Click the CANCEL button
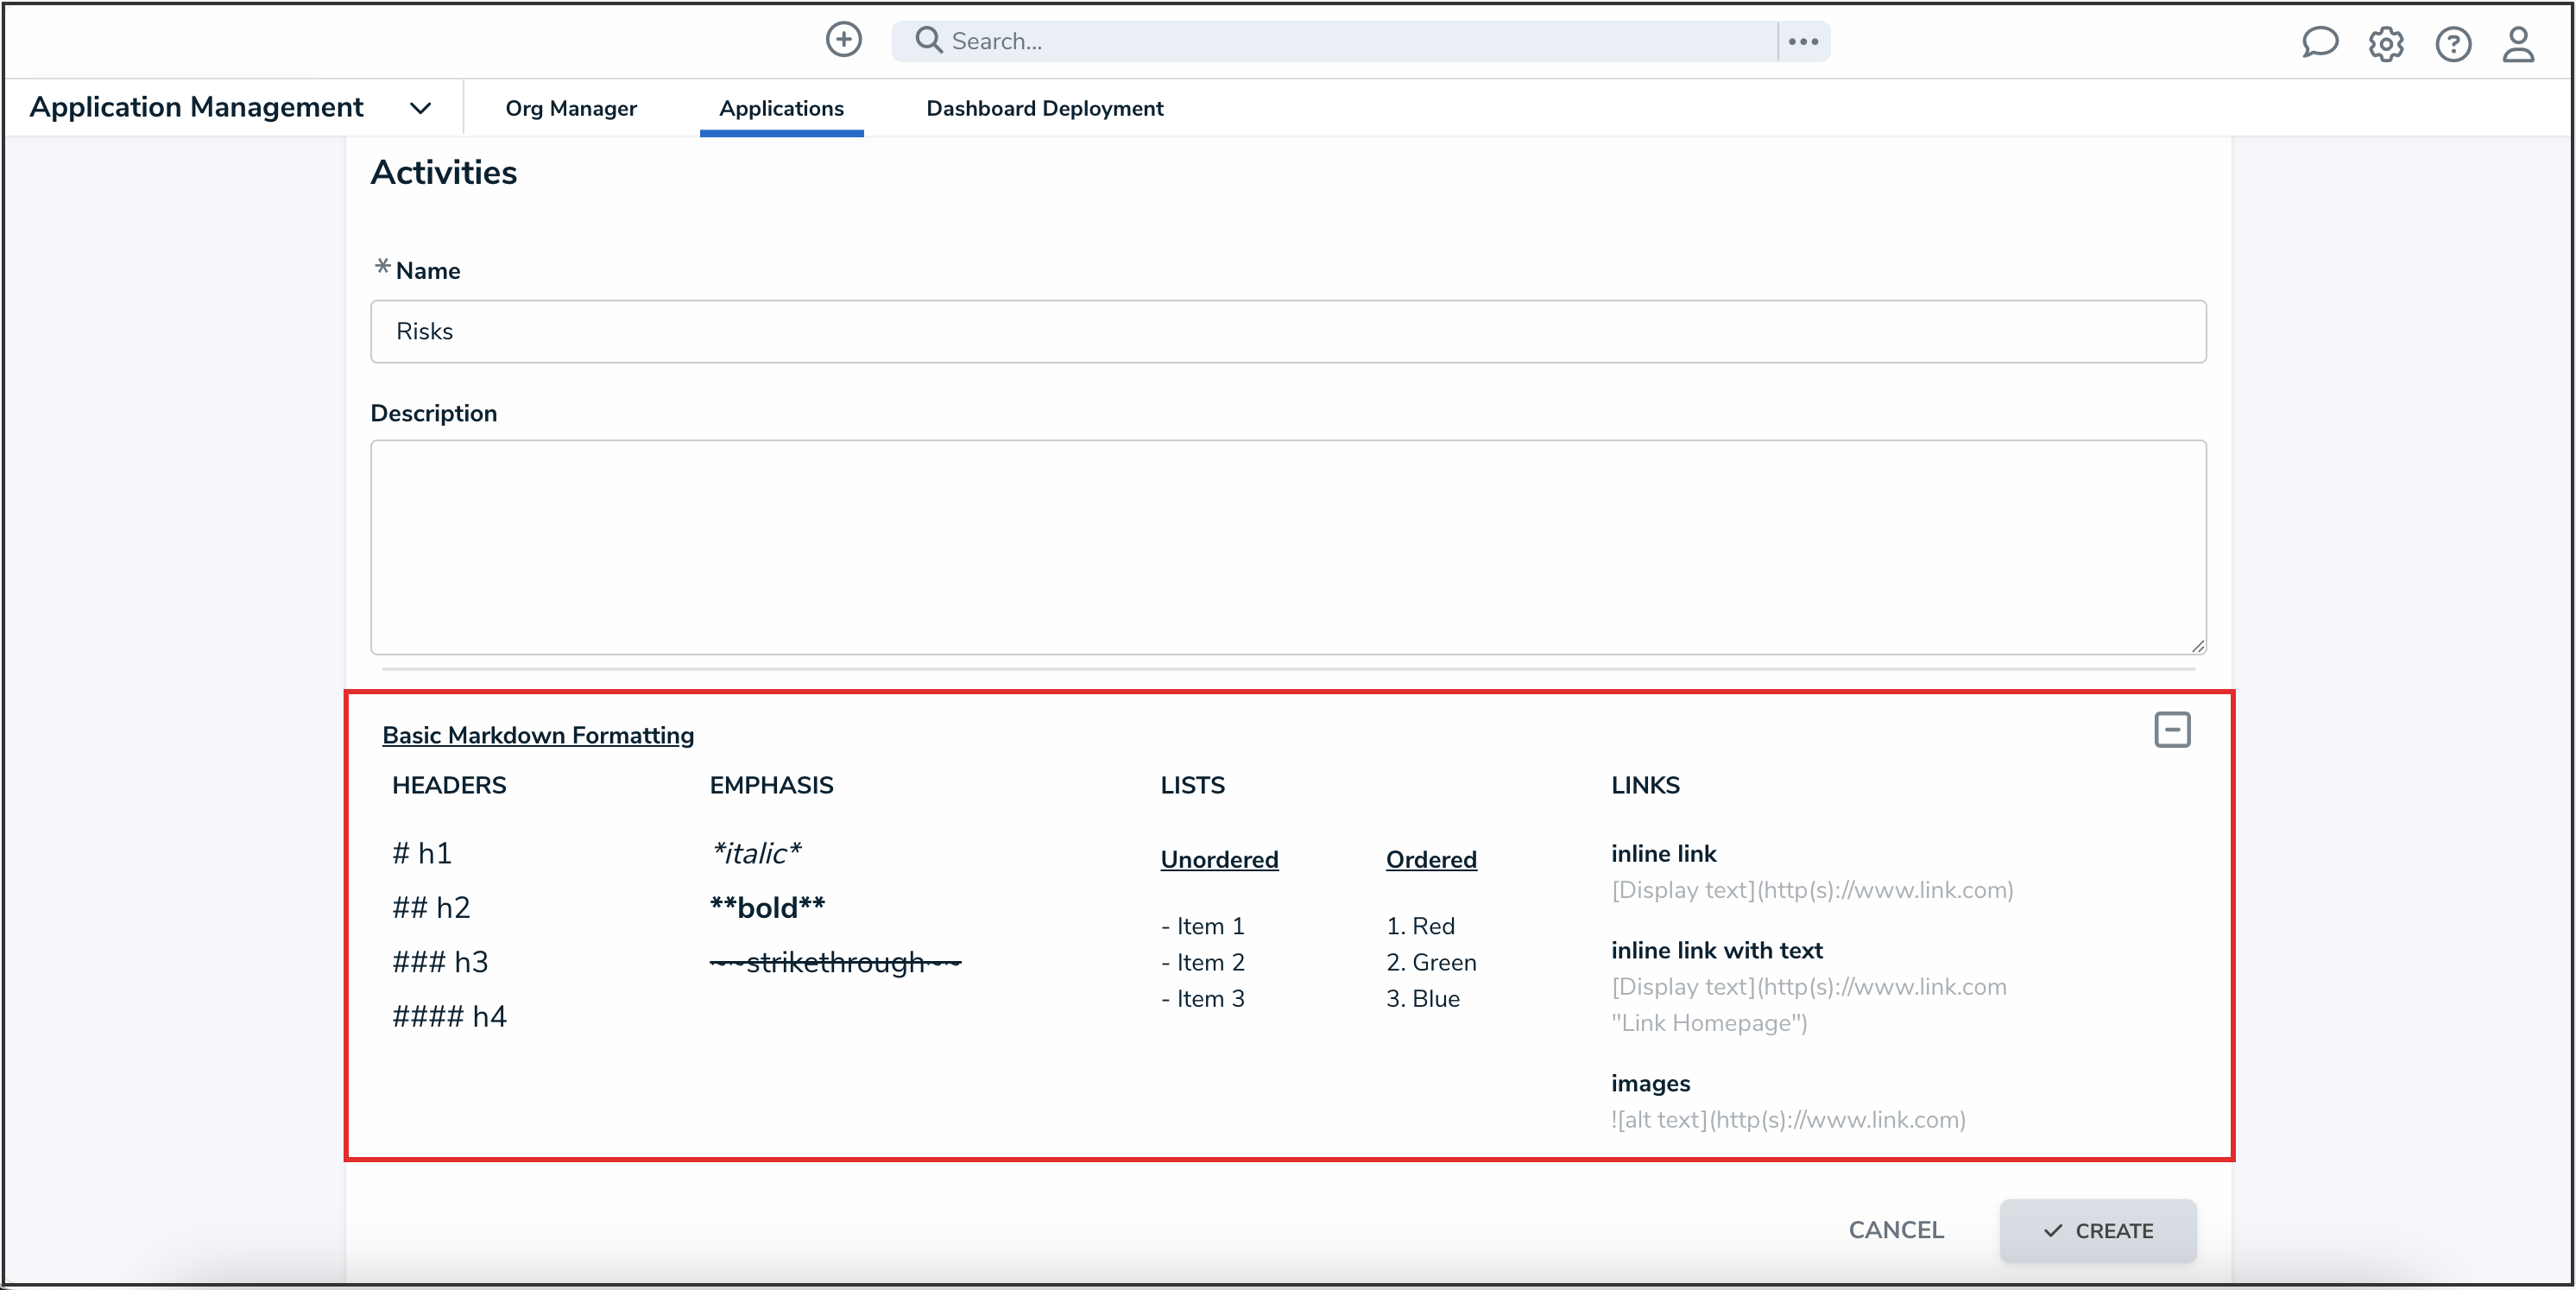The width and height of the screenshot is (2576, 1290). coord(1895,1230)
